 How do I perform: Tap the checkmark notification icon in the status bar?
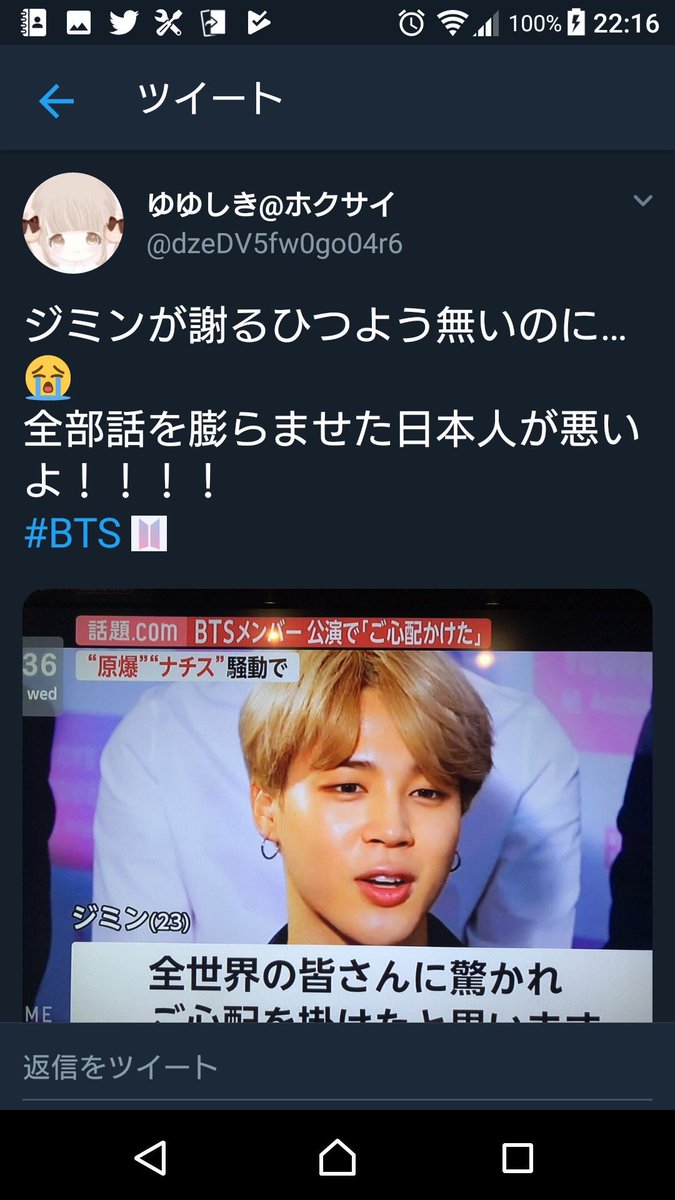click(259, 23)
